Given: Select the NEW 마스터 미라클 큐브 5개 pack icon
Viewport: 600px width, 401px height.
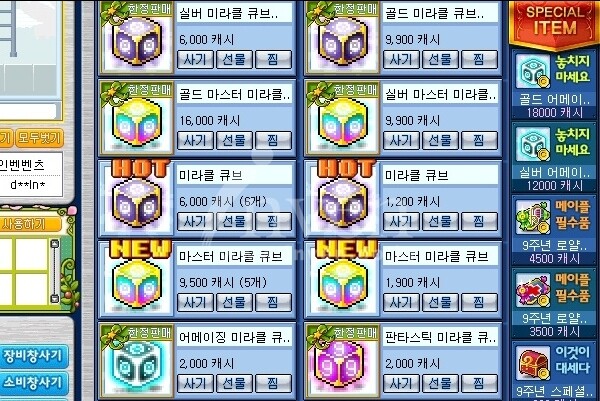Looking at the screenshot, I should tap(137, 285).
